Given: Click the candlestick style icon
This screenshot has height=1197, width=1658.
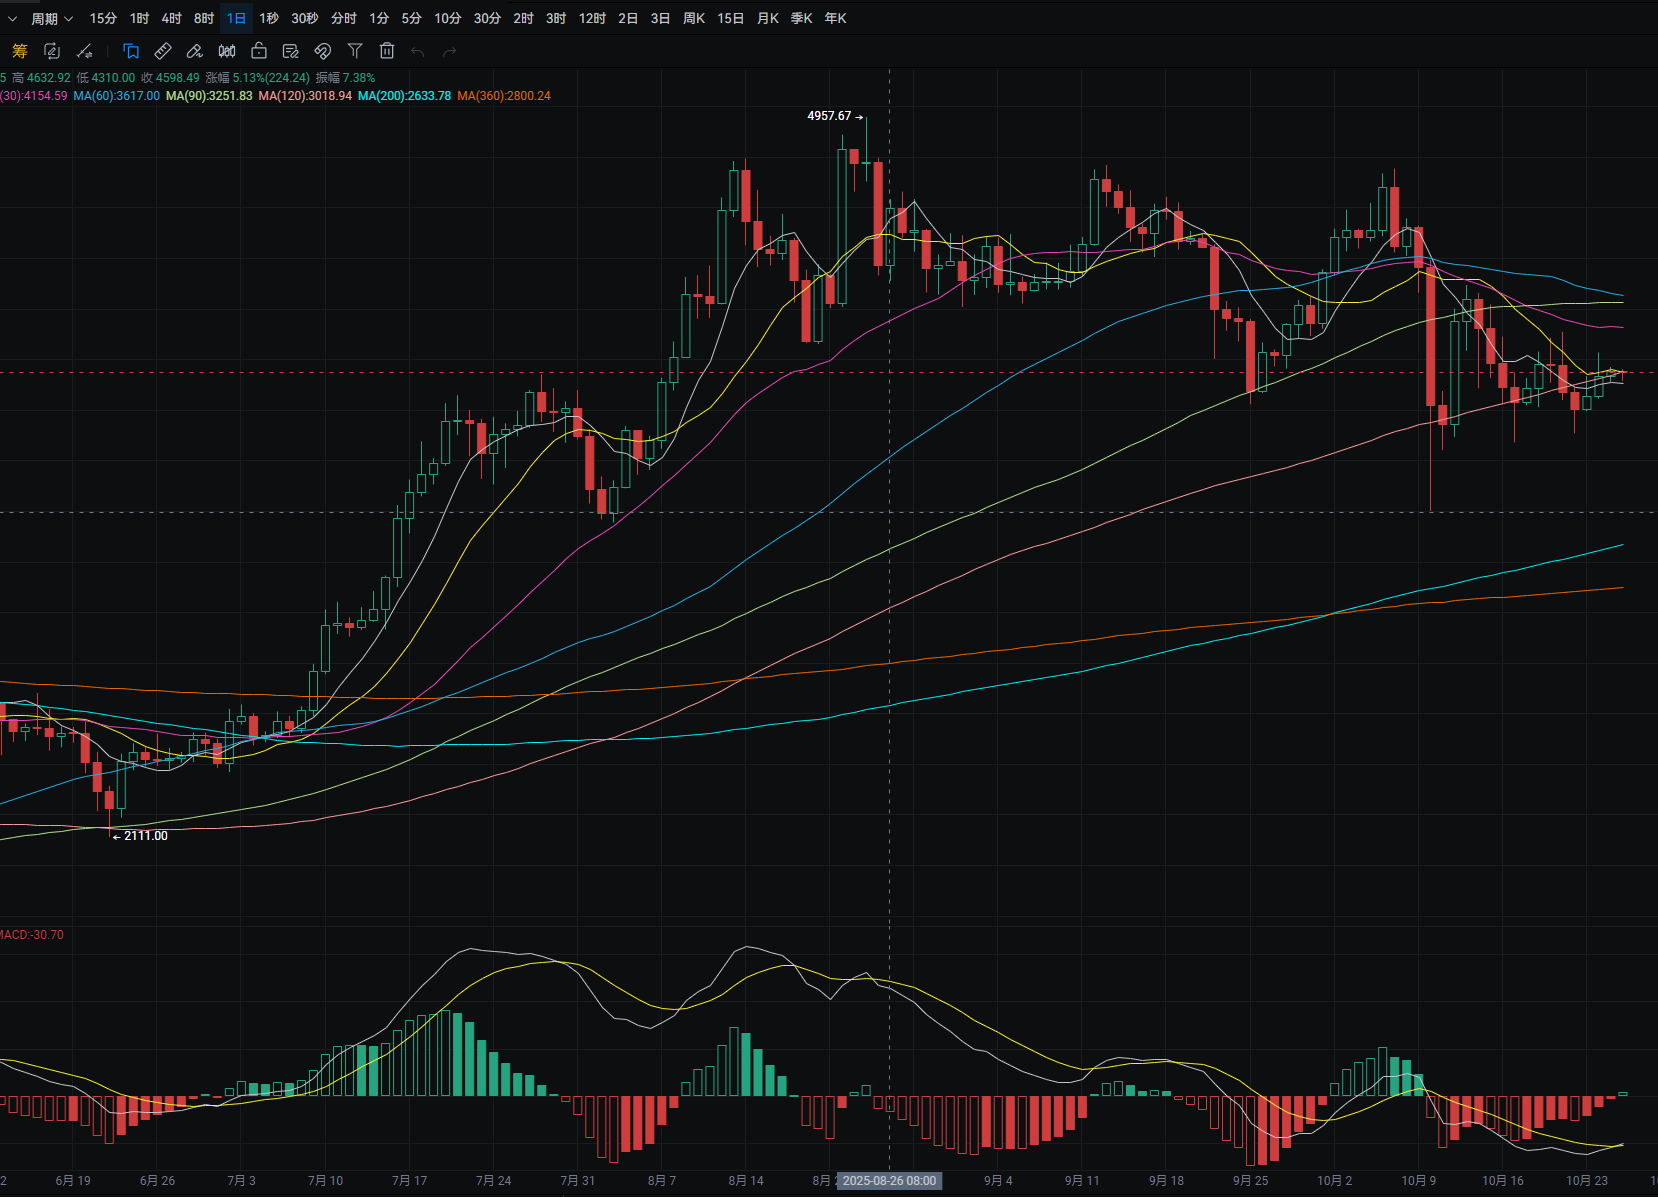Looking at the screenshot, I should (x=227, y=51).
